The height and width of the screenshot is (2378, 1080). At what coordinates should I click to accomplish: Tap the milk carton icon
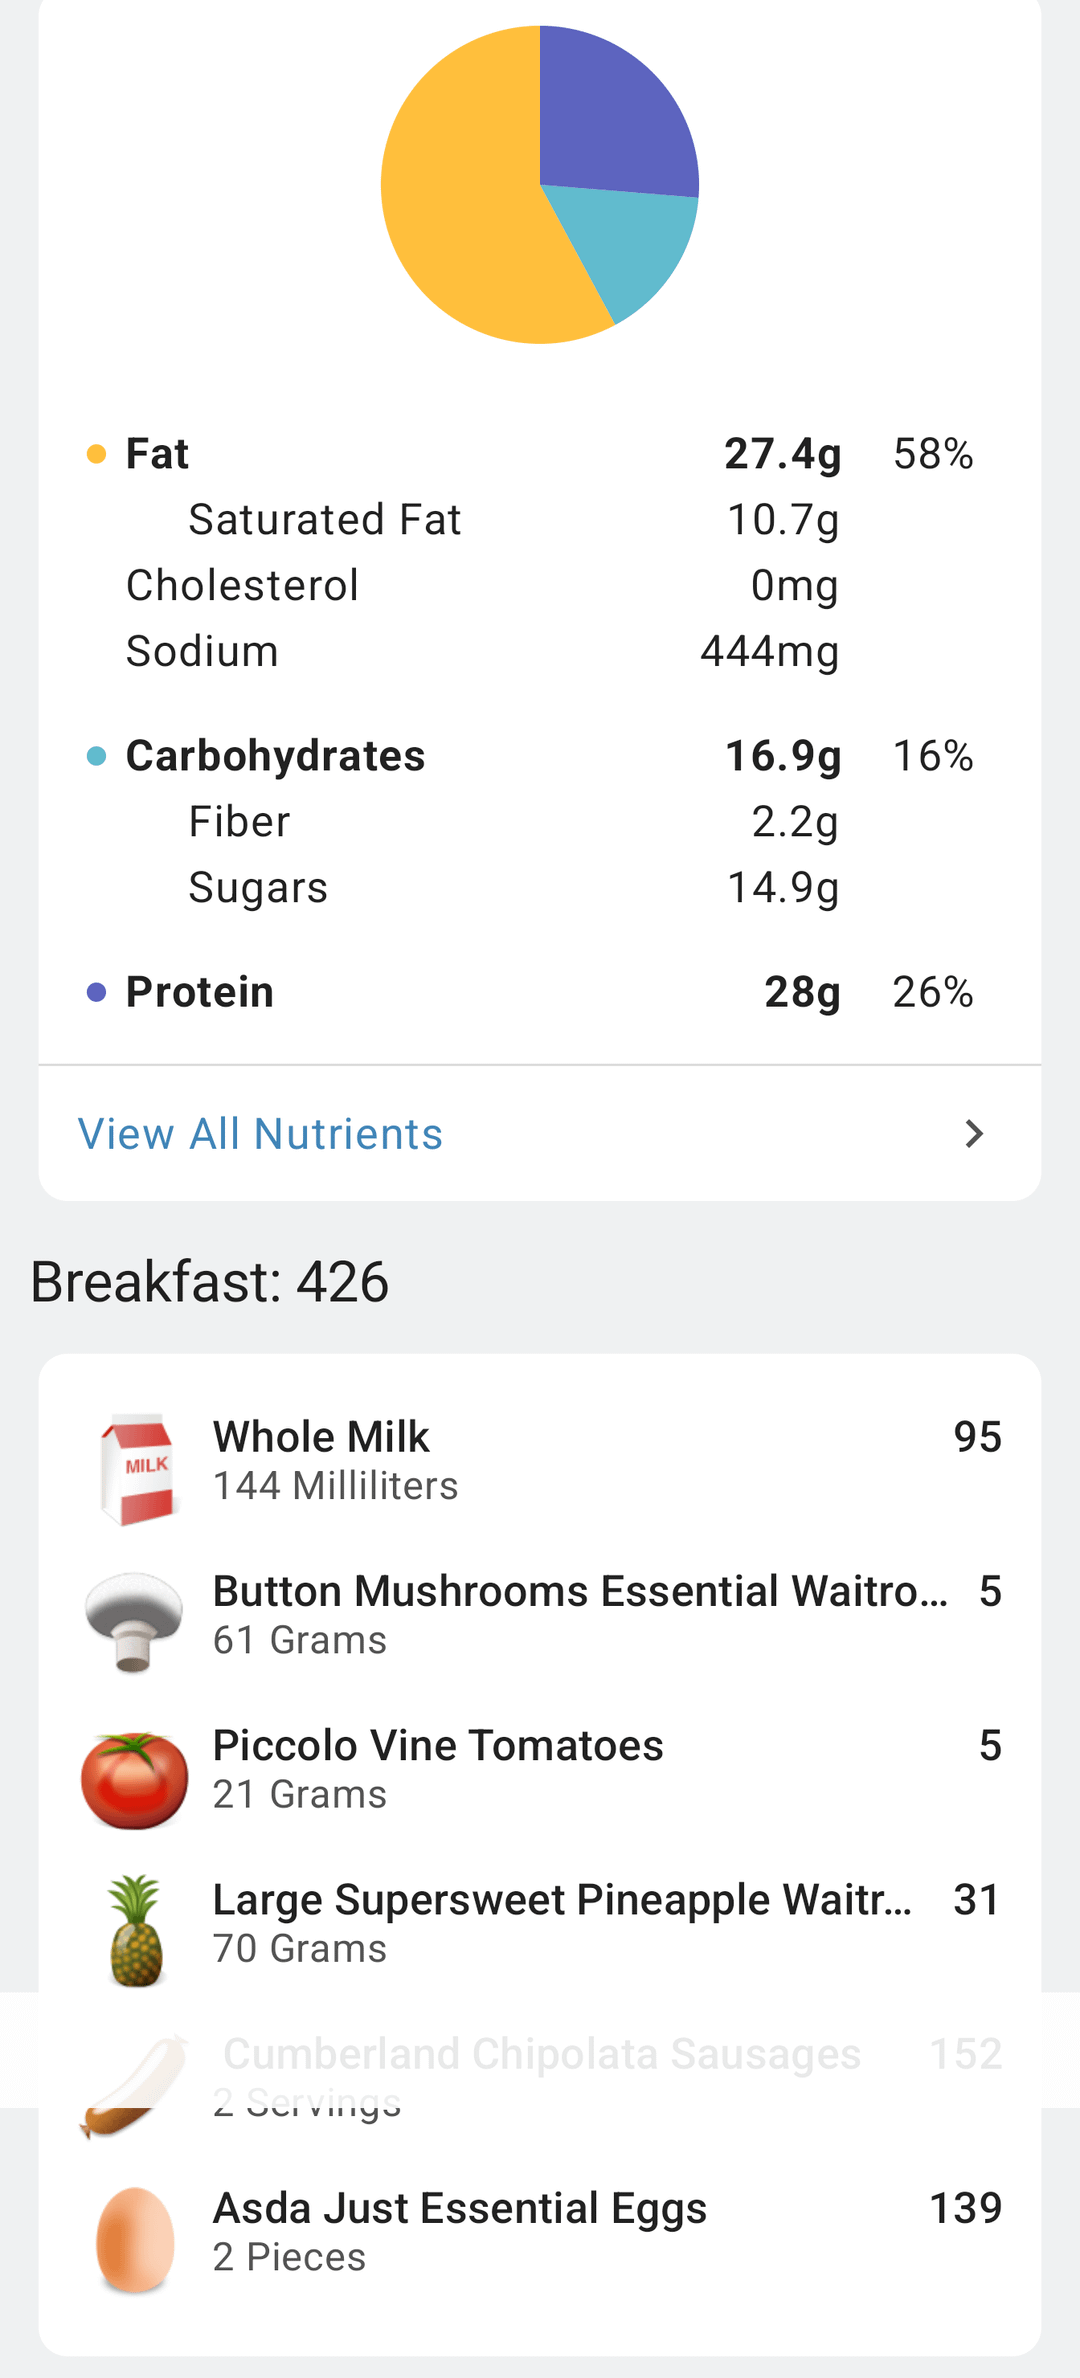tap(138, 1468)
